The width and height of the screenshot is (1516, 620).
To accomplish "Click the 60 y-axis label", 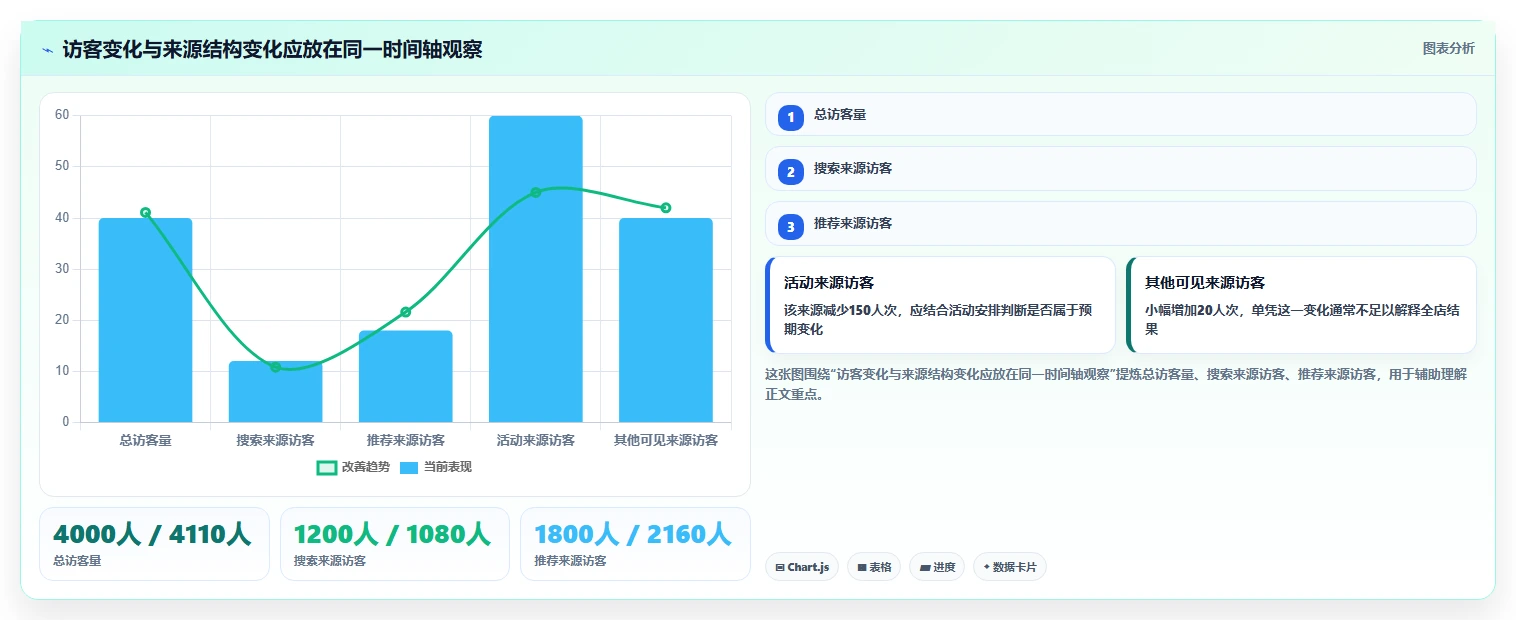I will click(62, 115).
